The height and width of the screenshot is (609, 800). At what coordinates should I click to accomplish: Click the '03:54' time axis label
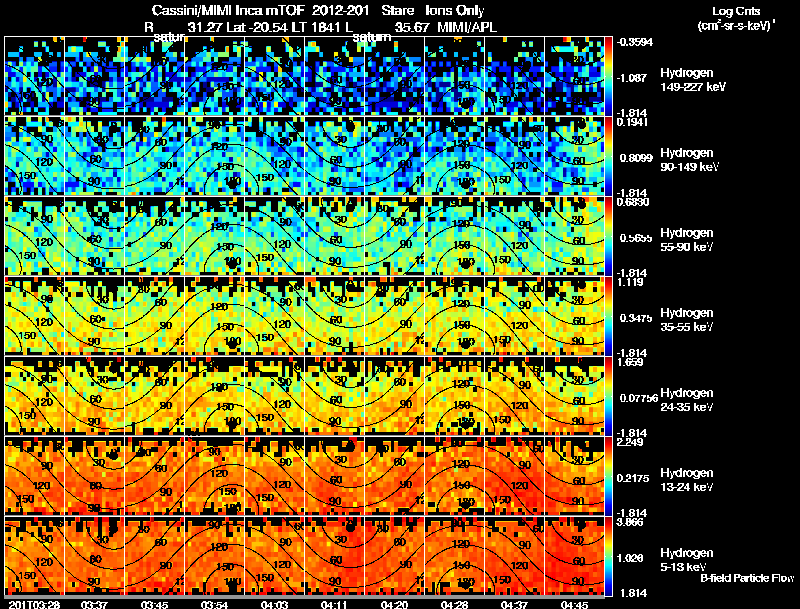click(214, 604)
